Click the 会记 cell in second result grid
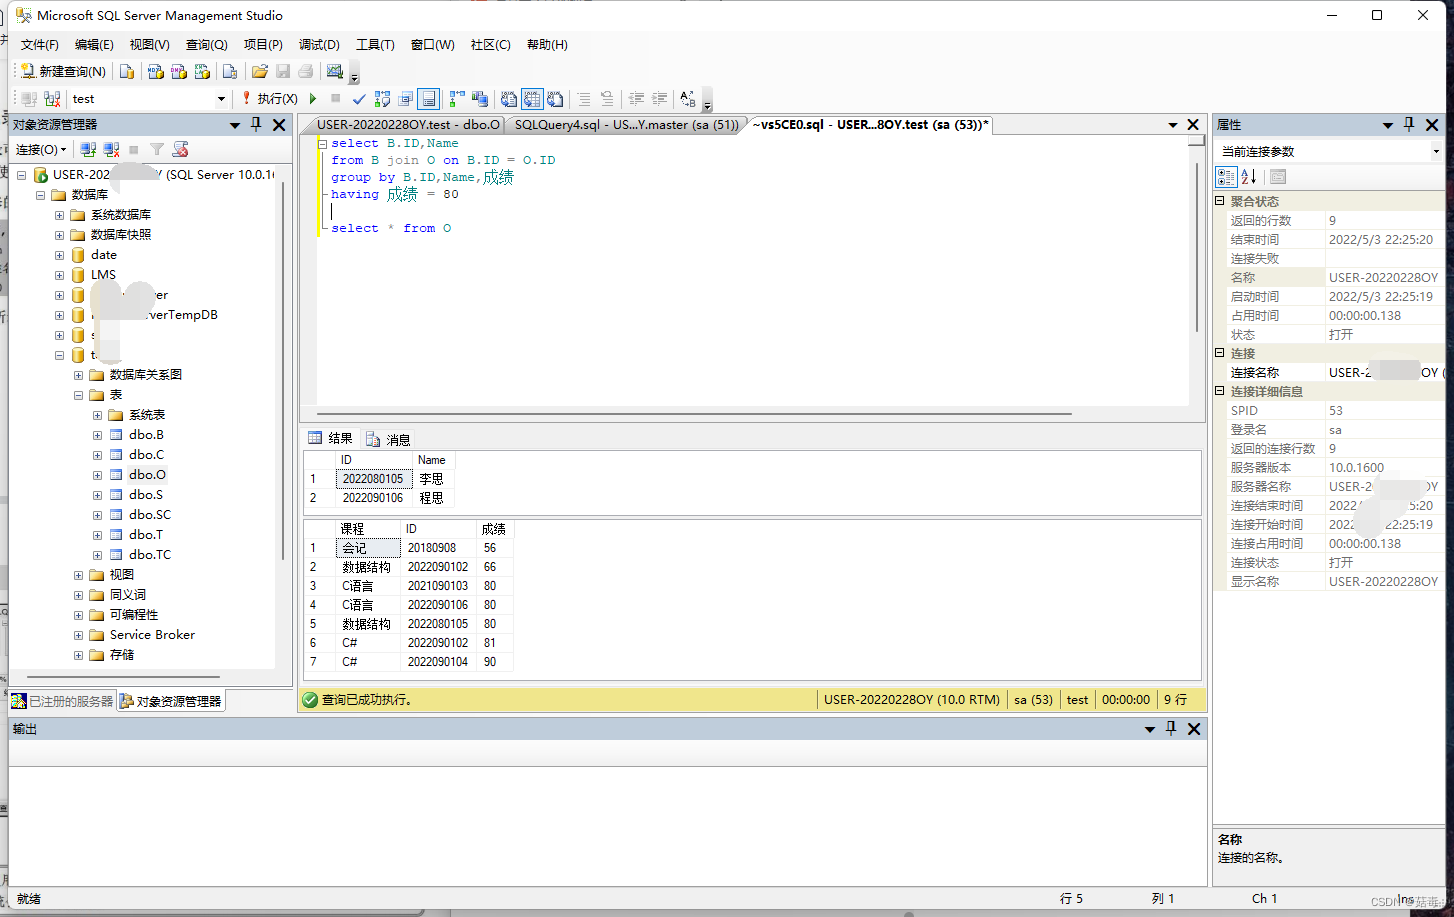This screenshot has height=917, width=1454. [x=368, y=548]
